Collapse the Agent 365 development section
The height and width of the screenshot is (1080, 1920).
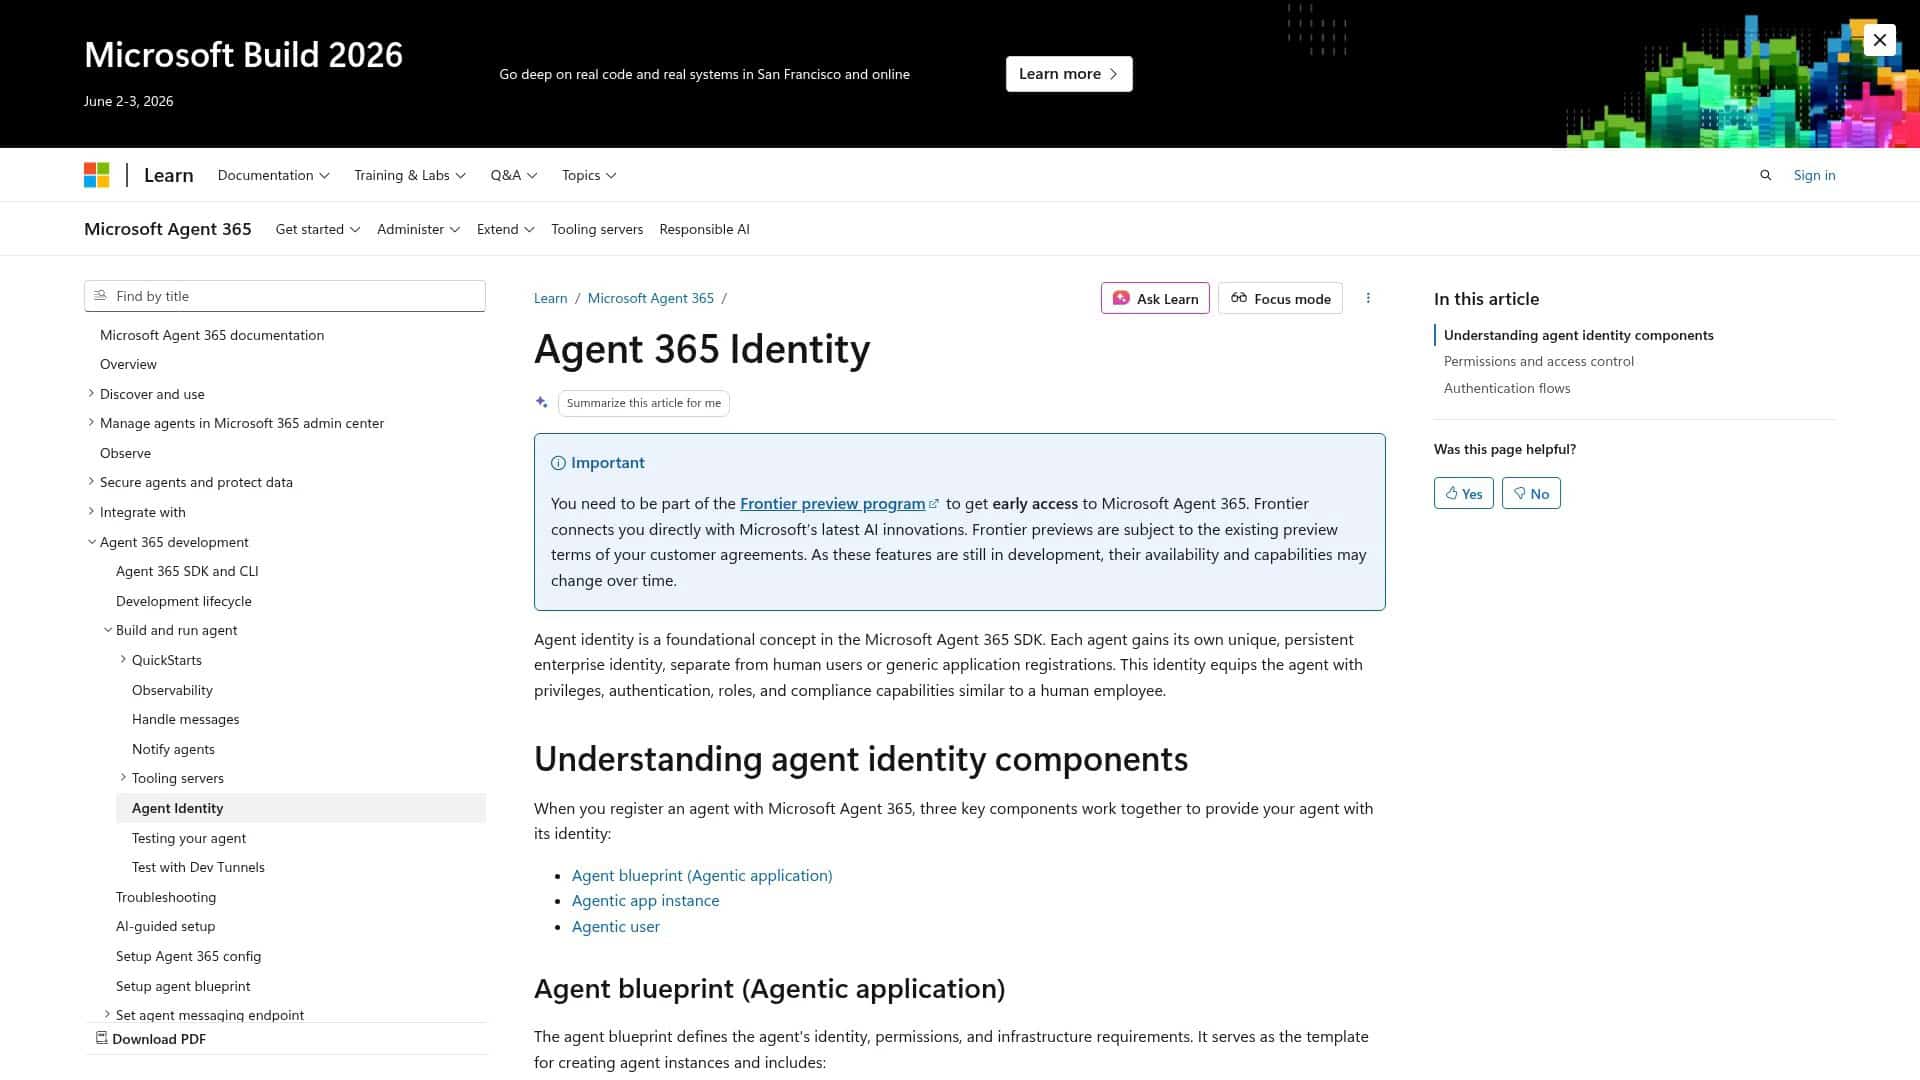(x=91, y=541)
